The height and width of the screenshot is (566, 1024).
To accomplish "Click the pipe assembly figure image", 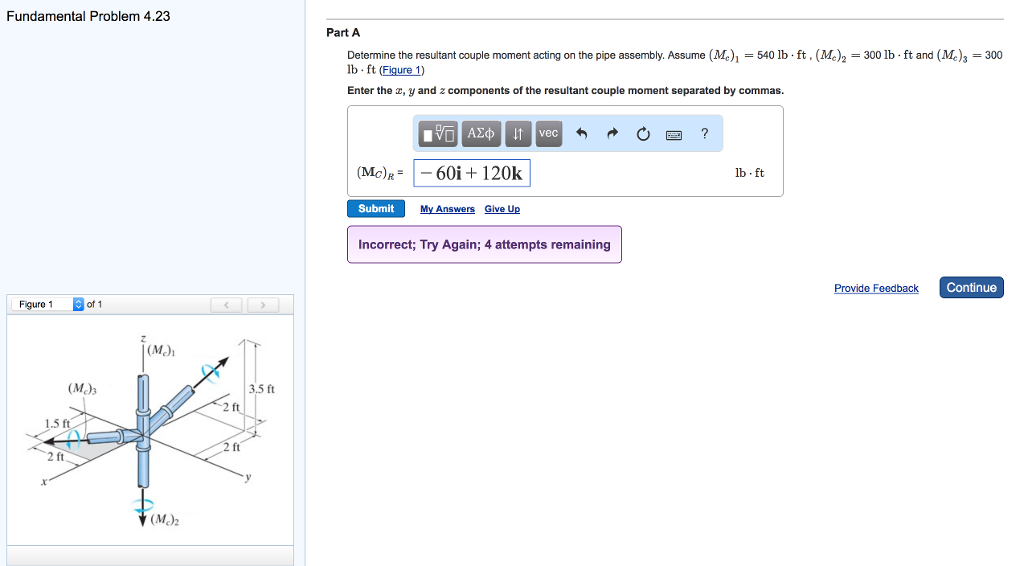I will (x=150, y=431).
